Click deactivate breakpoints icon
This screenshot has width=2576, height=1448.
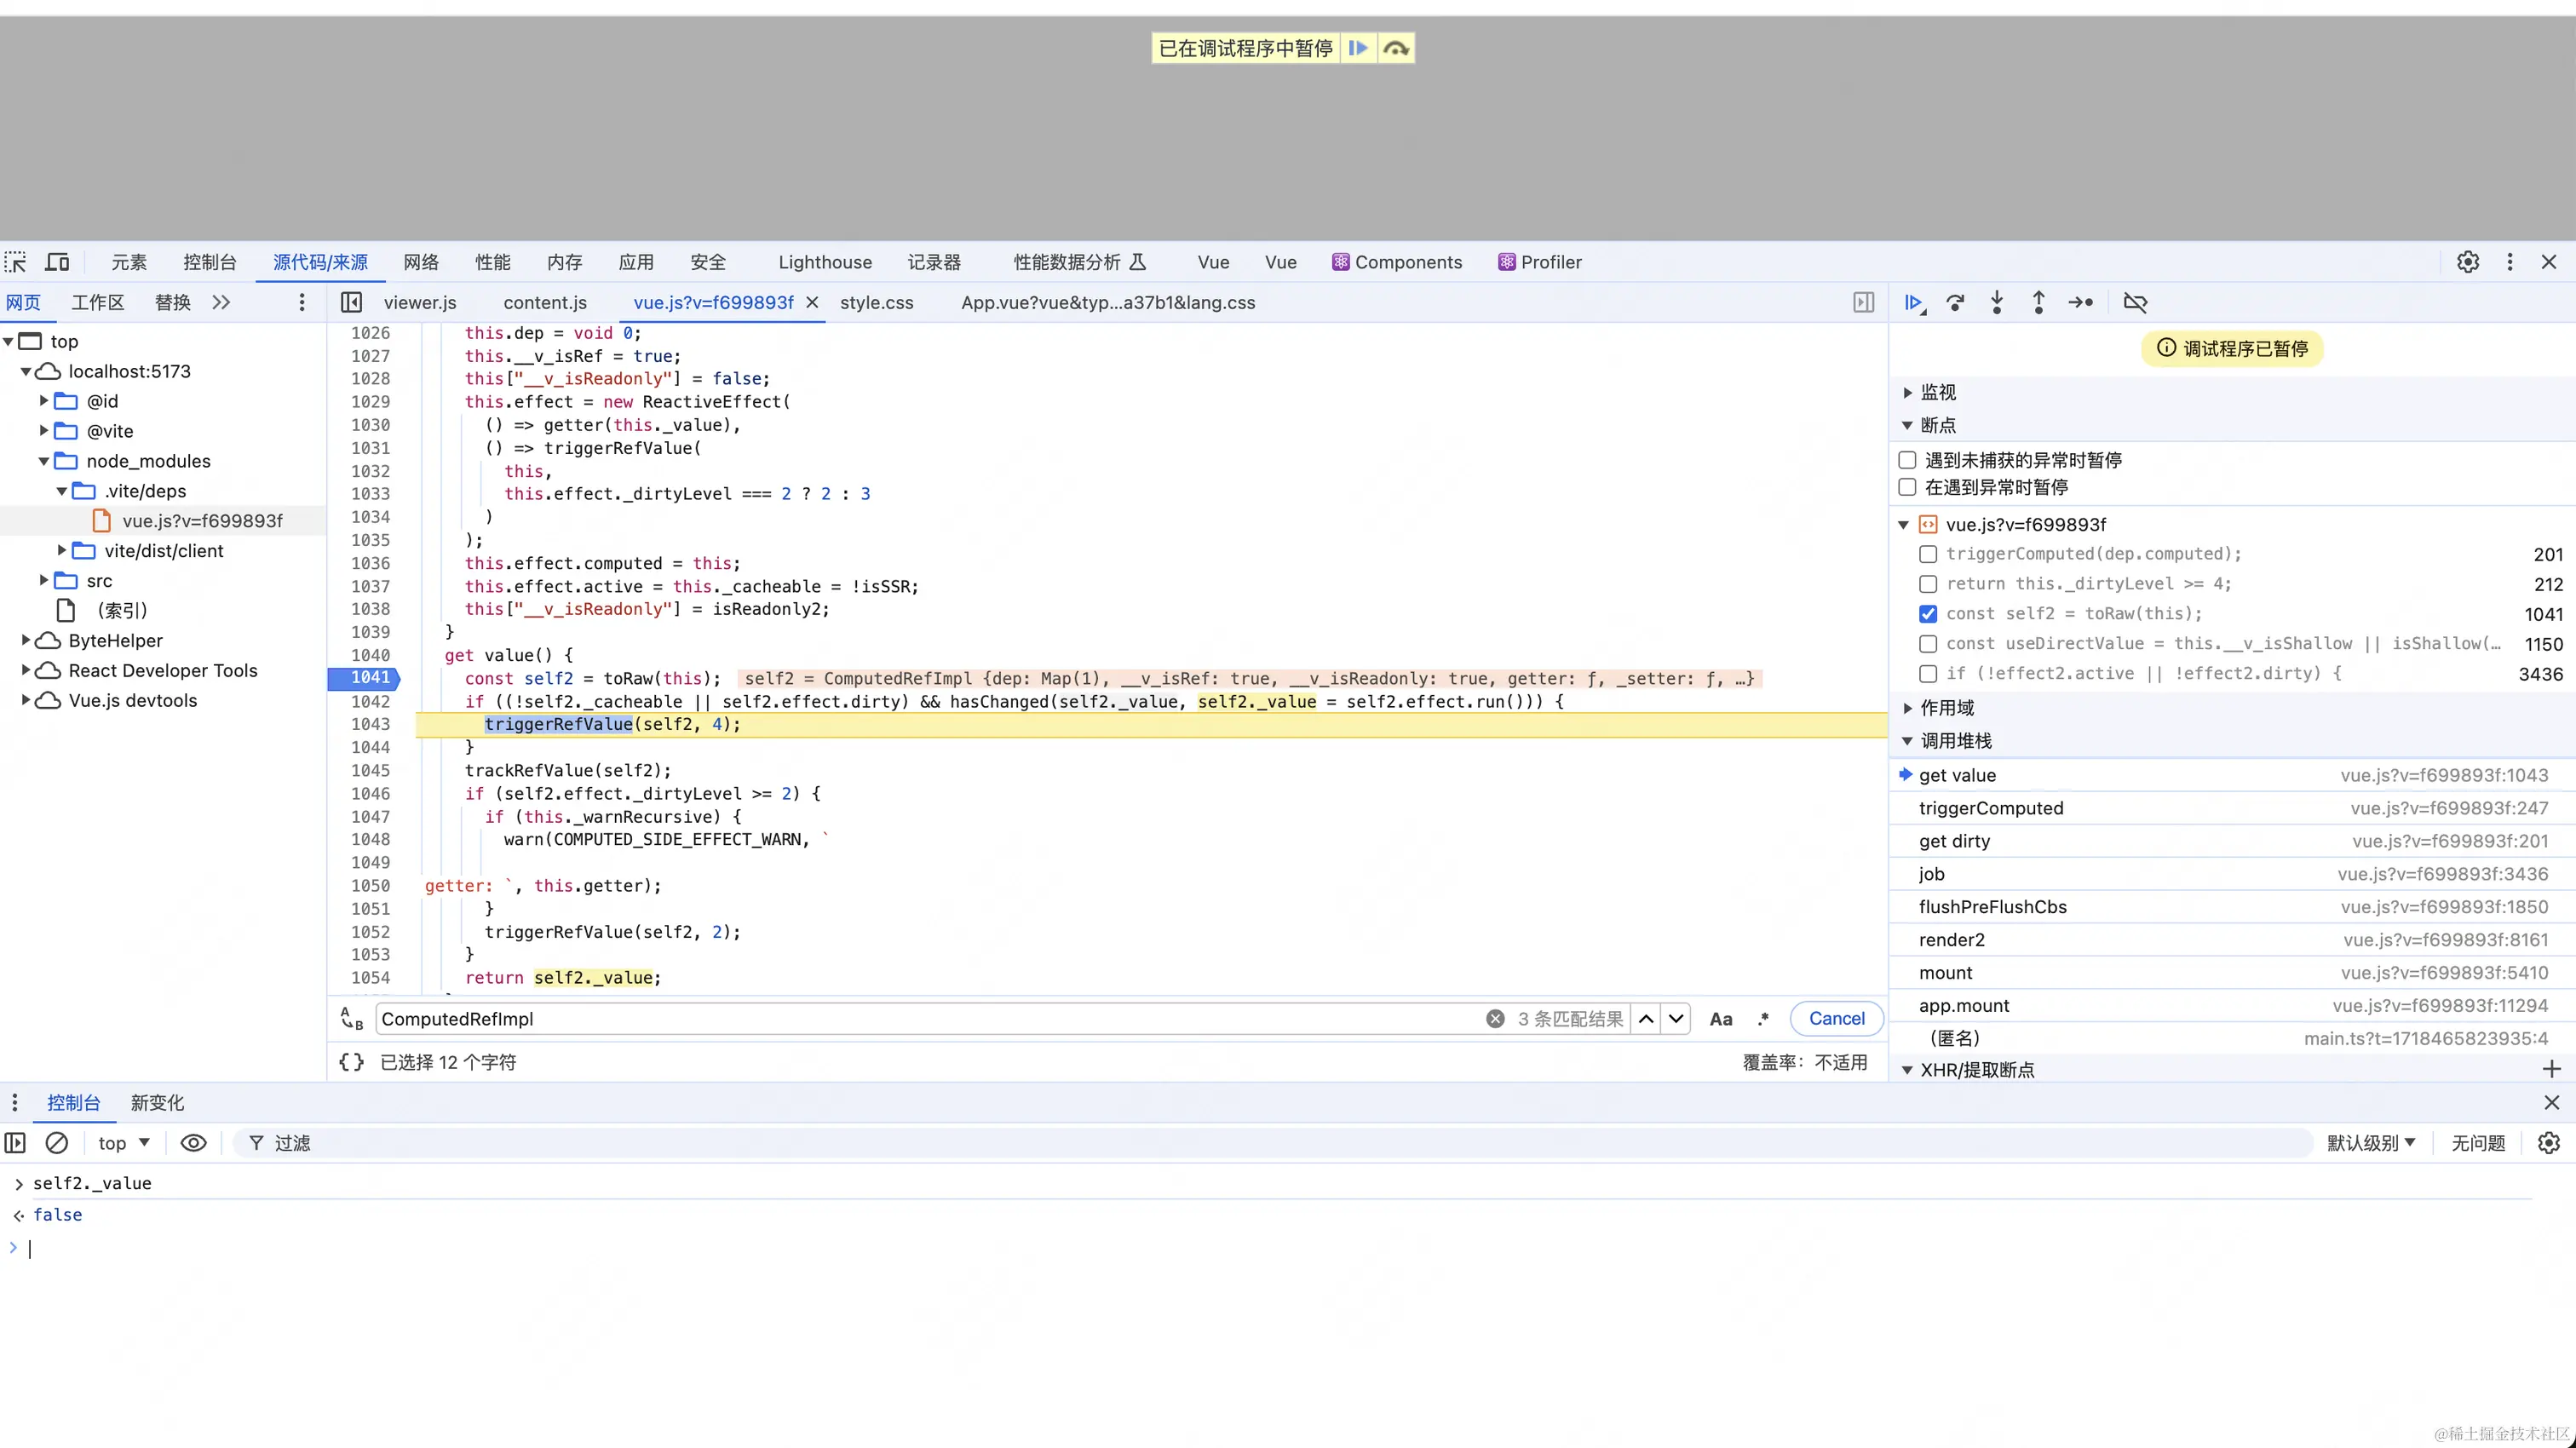pos(2134,302)
